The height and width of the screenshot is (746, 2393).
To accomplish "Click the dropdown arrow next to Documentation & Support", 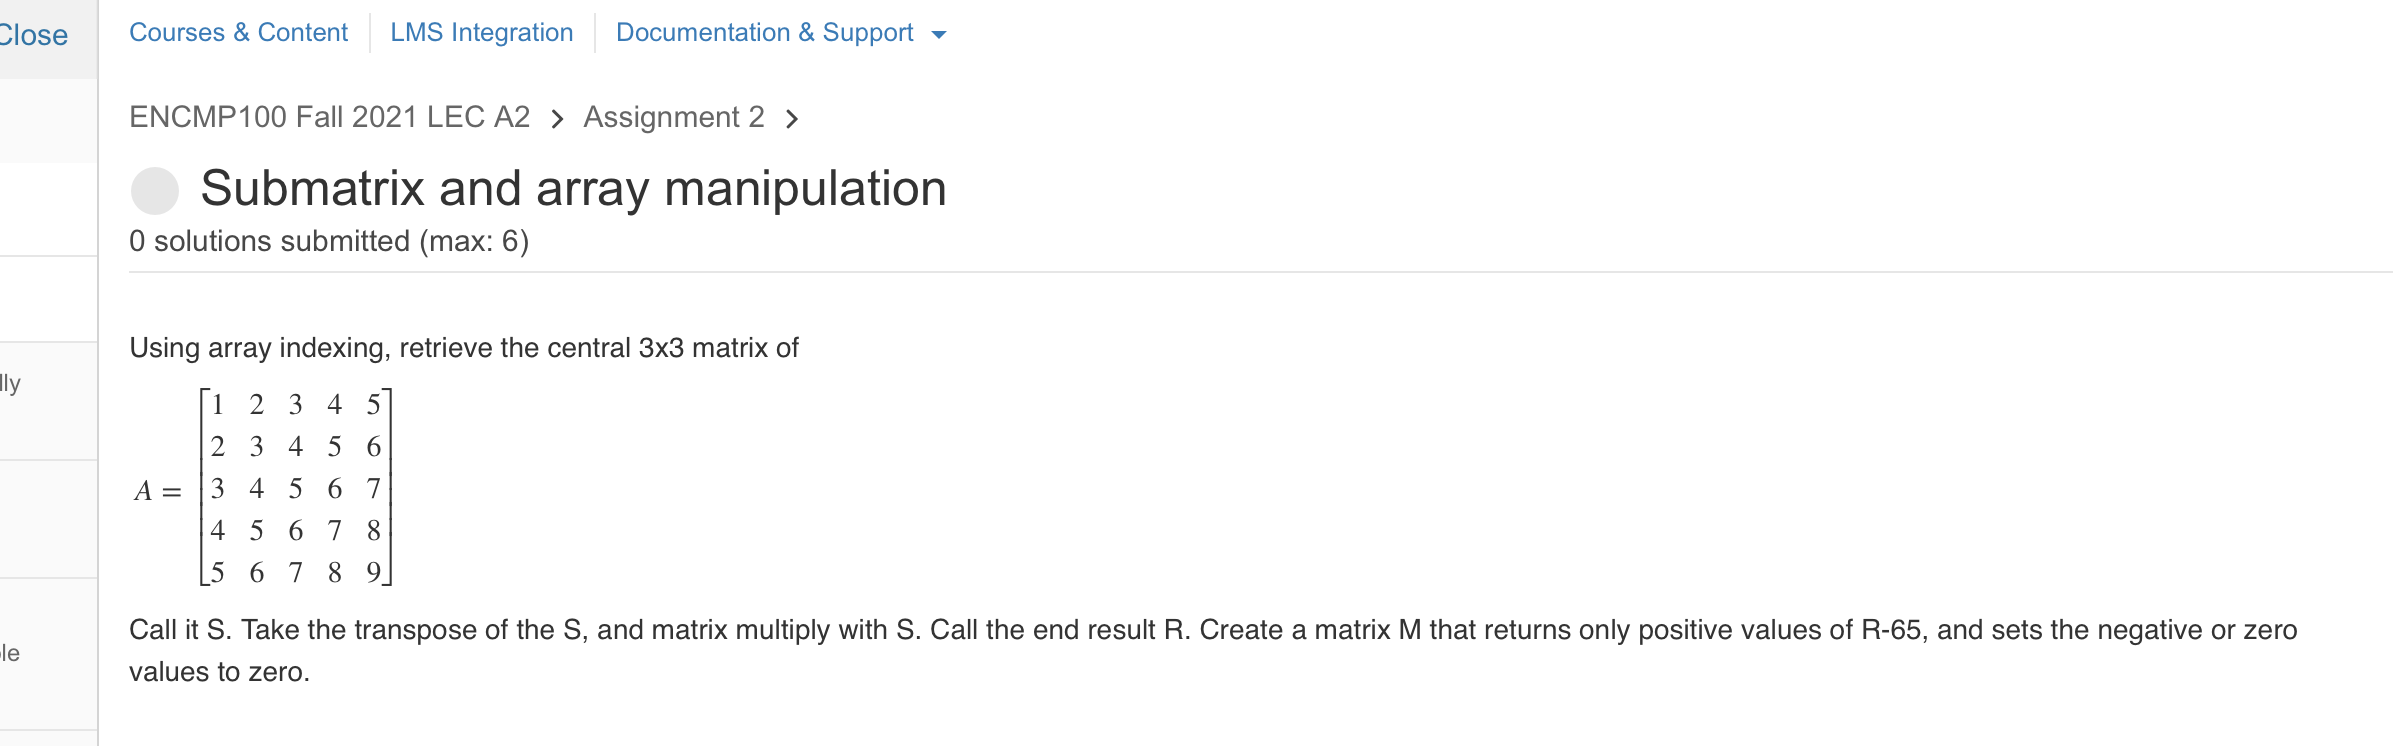I will [938, 33].
